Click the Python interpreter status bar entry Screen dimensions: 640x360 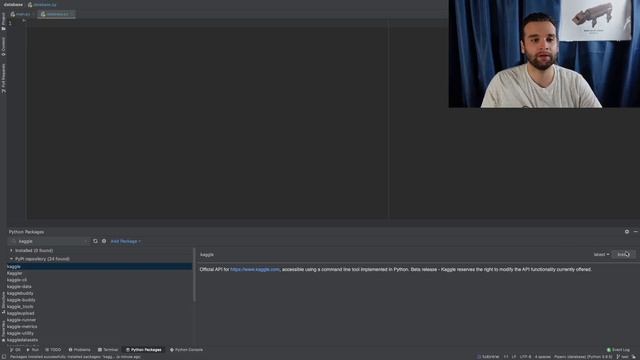click(x=583, y=357)
